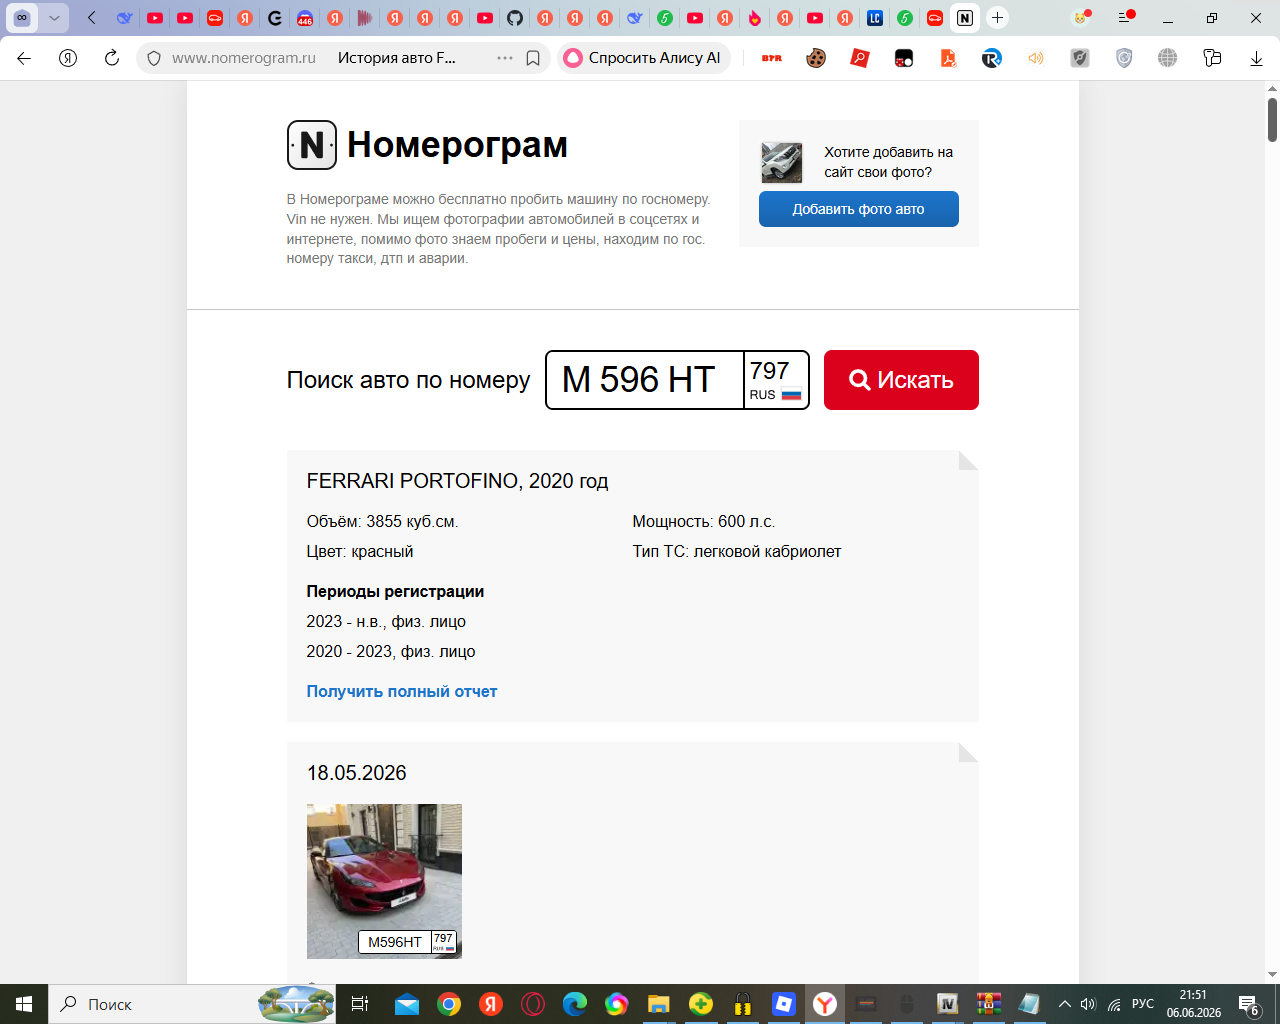Open Opera browser from the taskbar
1280x1024 pixels.
[x=533, y=1004]
